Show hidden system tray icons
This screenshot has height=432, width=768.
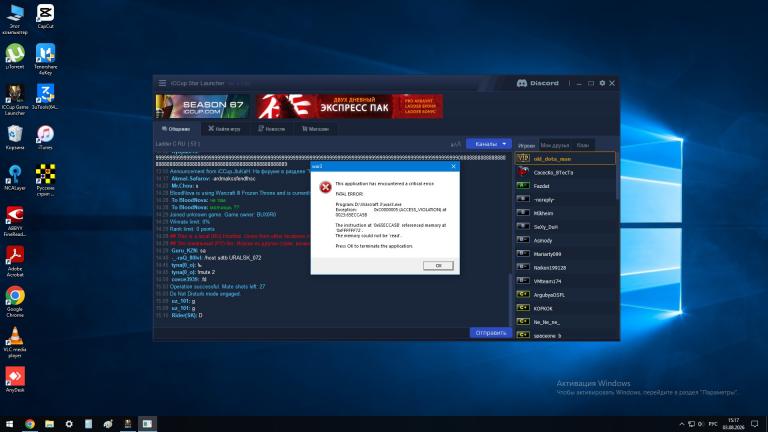[x=681, y=424]
